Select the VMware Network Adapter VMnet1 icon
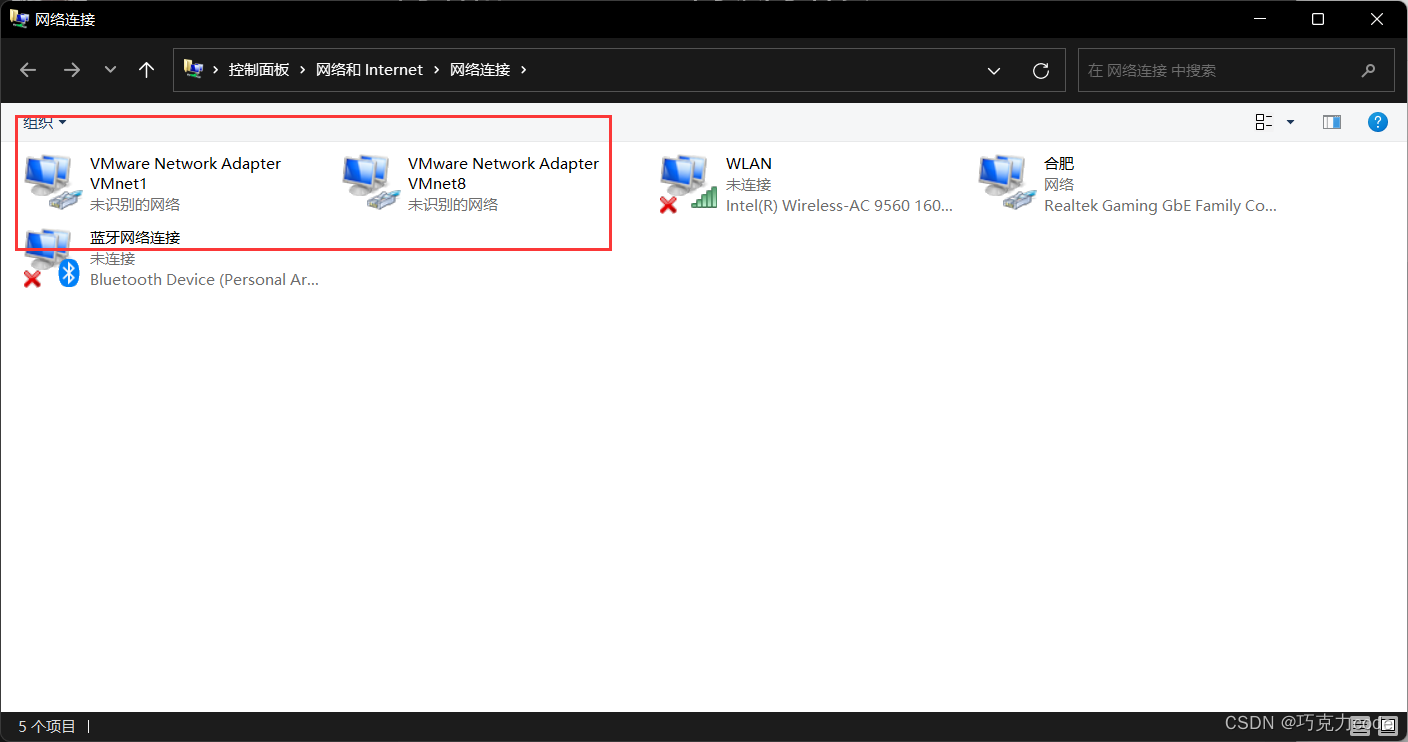The height and width of the screenshot is (742, 1408). tap(51, 182)
